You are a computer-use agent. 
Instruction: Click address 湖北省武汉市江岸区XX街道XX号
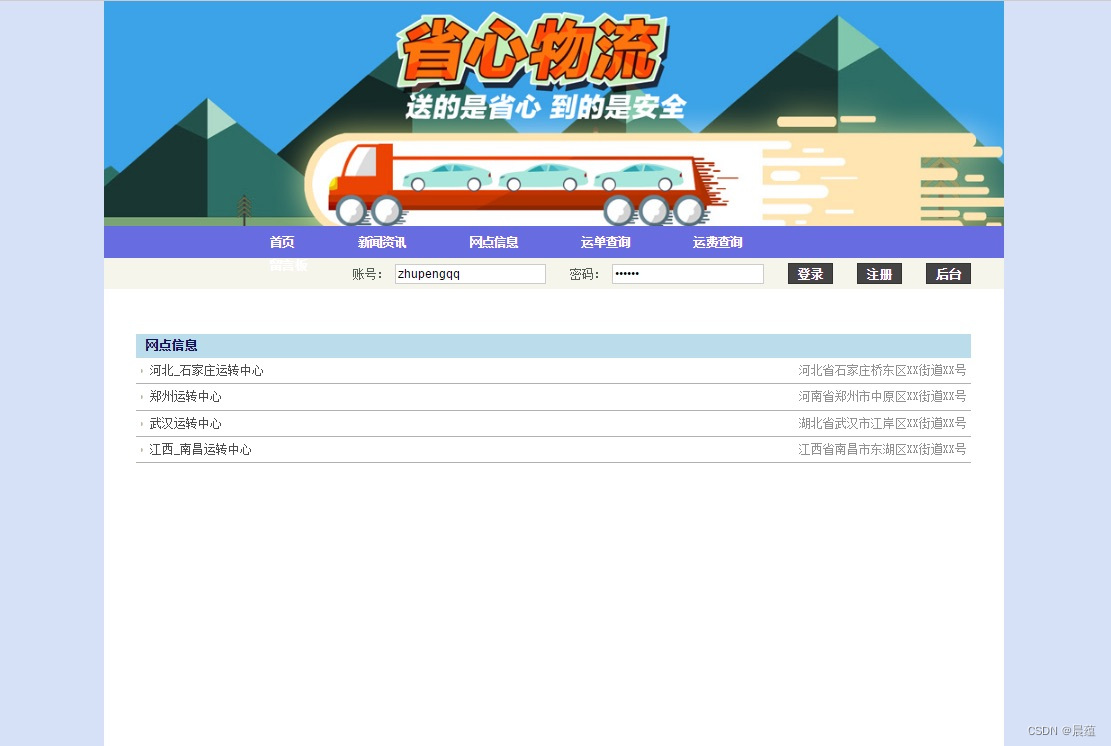click(882, 423)
